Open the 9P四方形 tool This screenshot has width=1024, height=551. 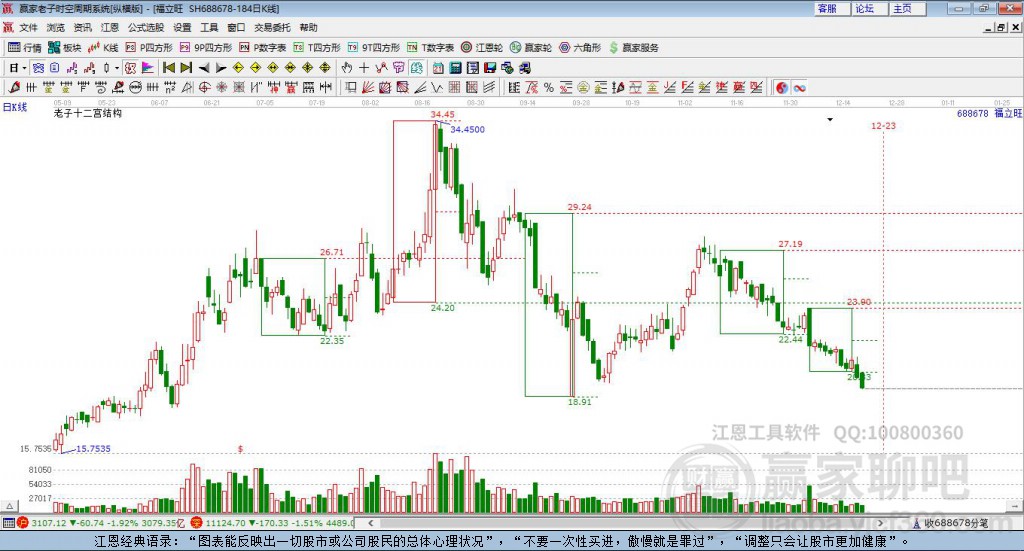[206, 48]
